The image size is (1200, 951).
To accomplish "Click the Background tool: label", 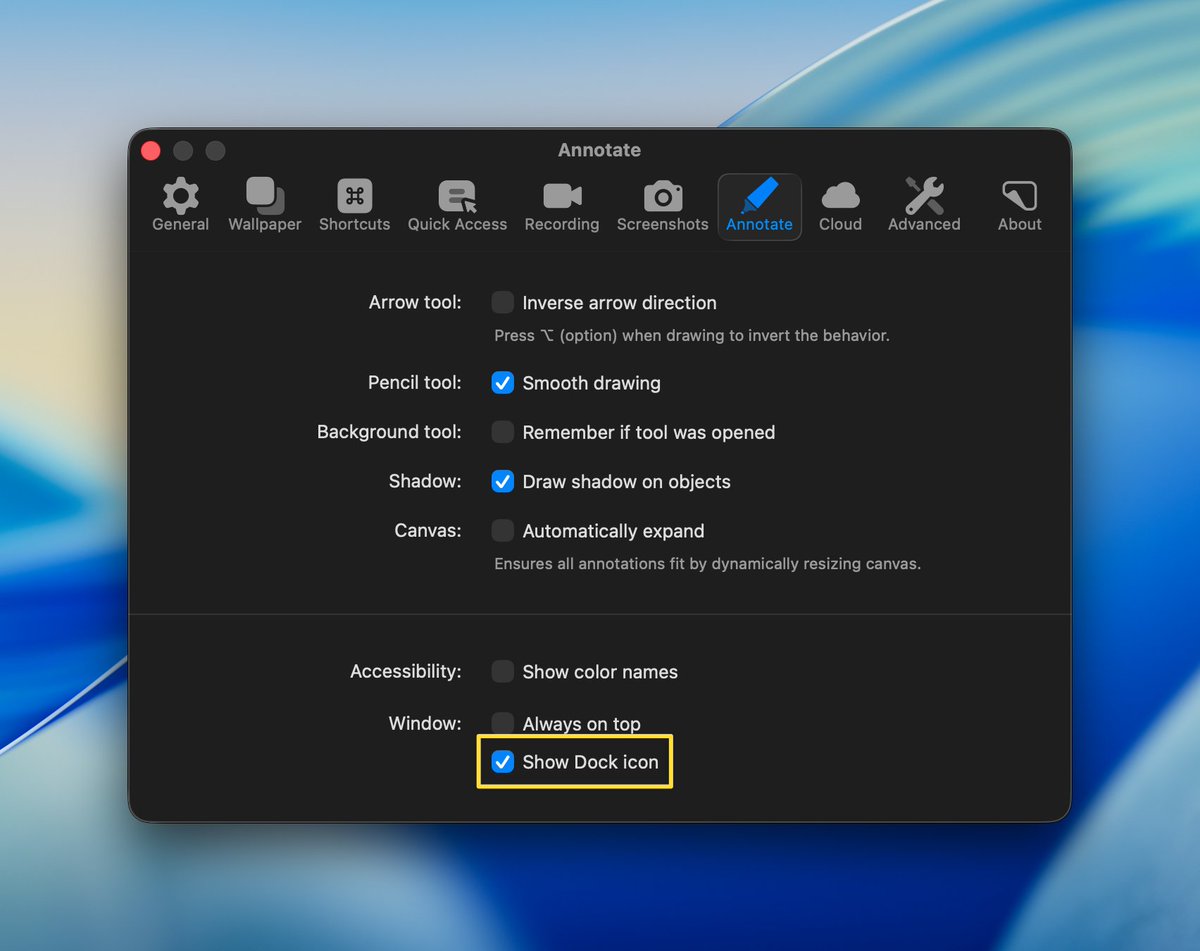I will [x=389, y=432].
